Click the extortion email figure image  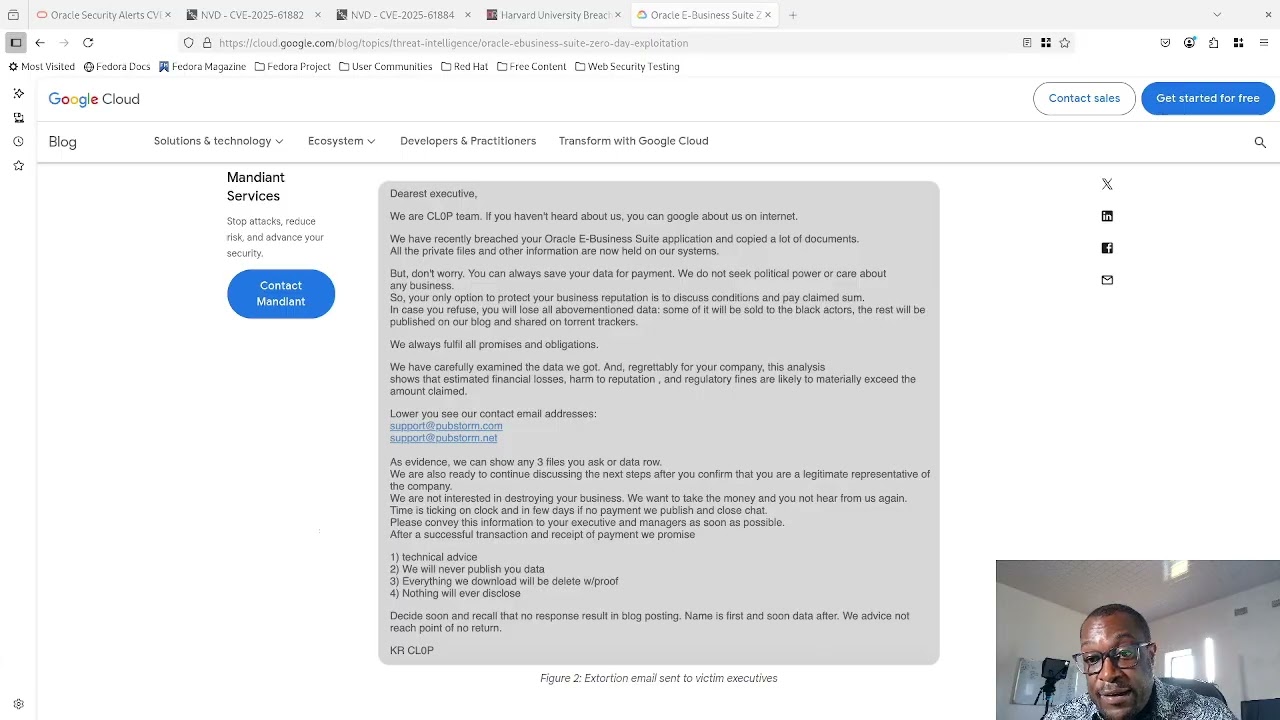click(659, 423)
